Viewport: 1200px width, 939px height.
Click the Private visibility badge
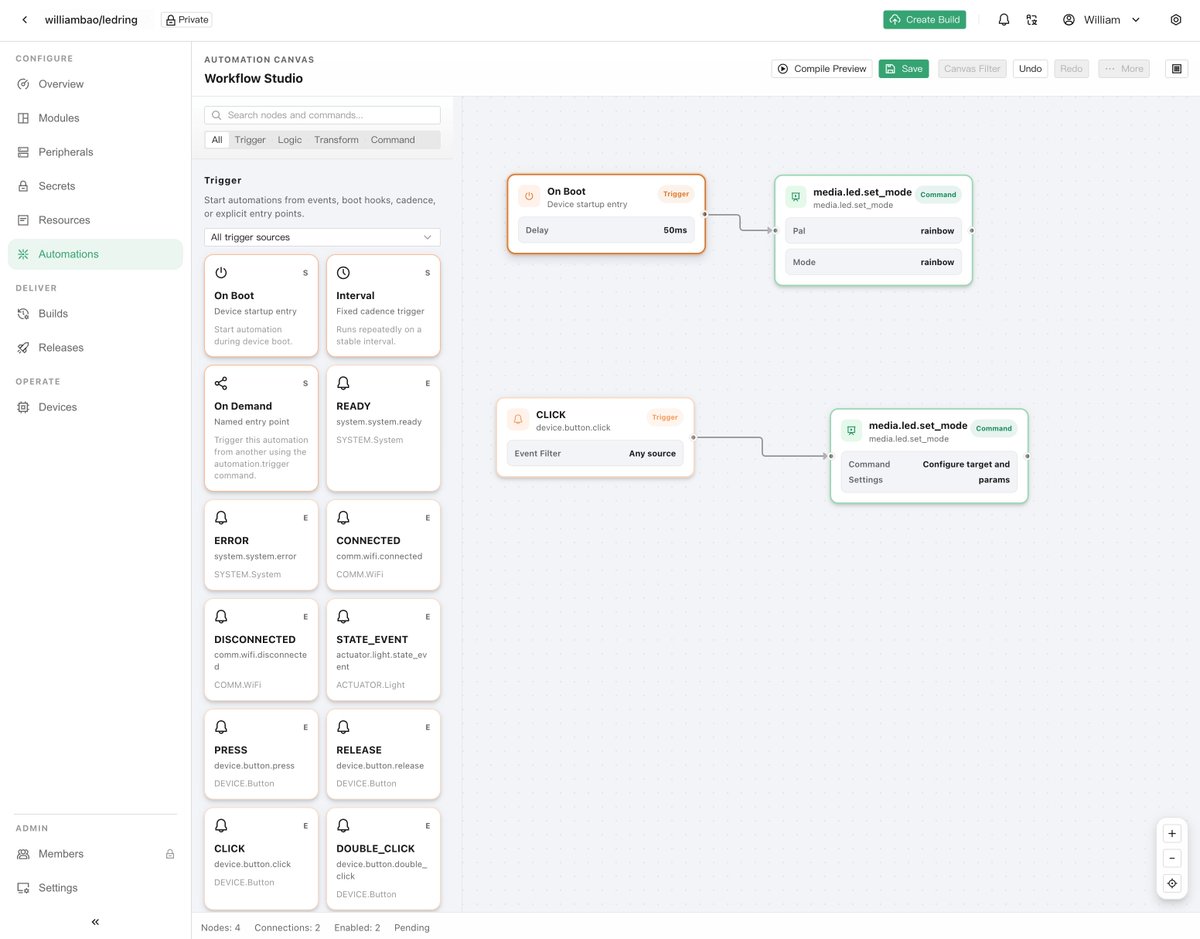point(186,20)
